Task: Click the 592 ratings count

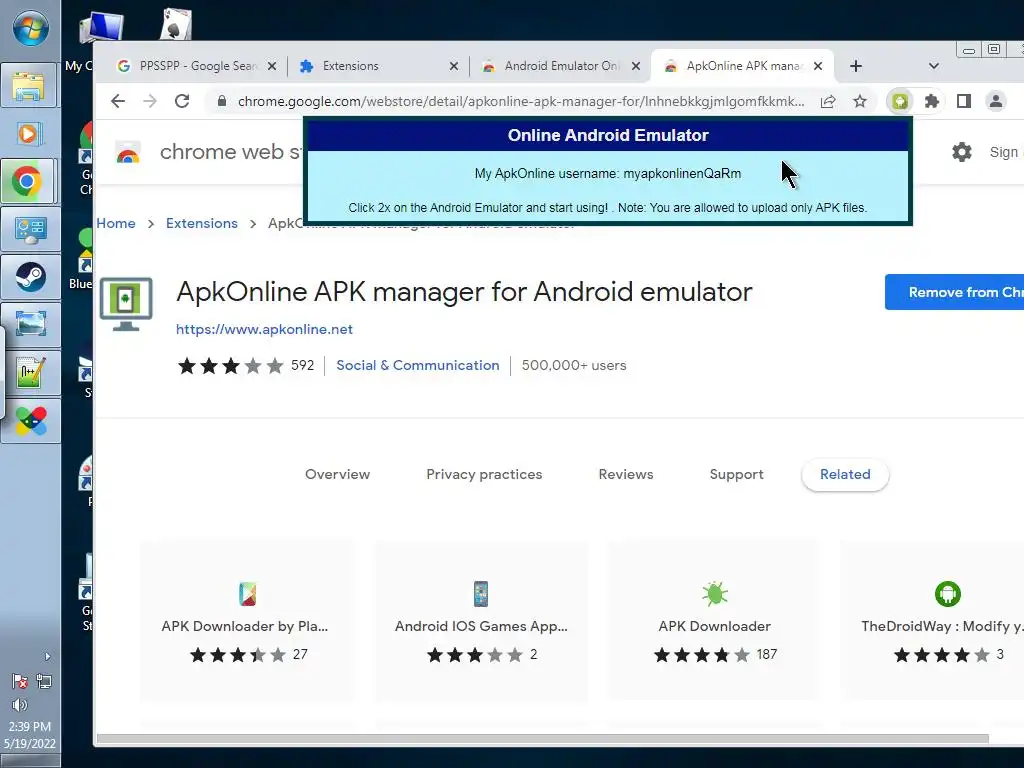Action: 302,365
